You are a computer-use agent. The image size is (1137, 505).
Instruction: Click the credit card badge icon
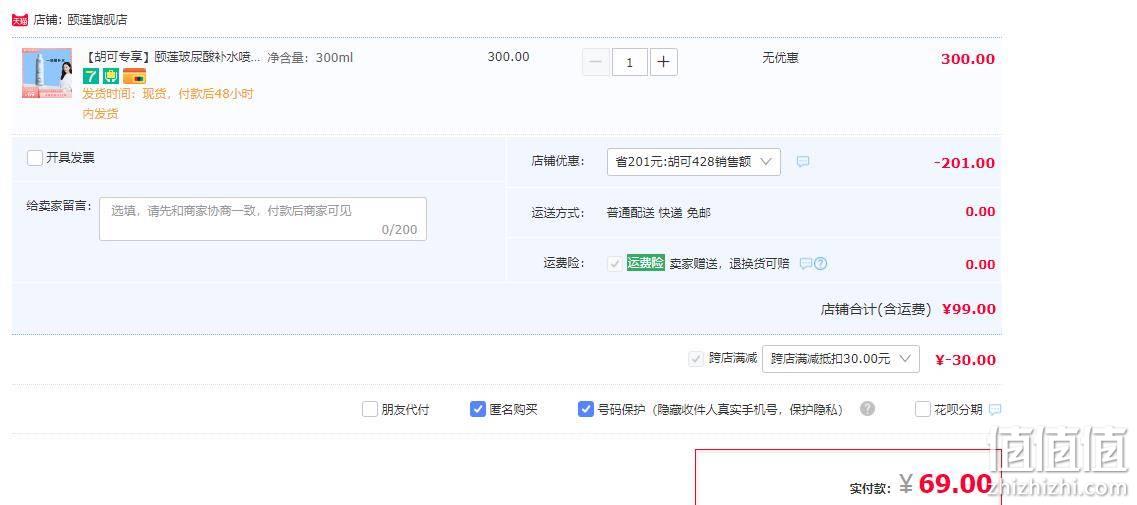[x=135, y=75]
